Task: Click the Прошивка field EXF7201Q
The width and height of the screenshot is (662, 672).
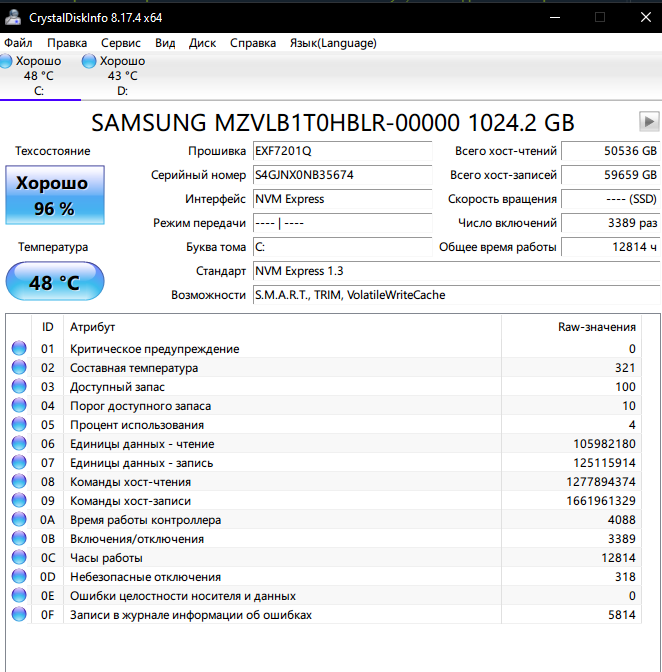Action: 342,151
